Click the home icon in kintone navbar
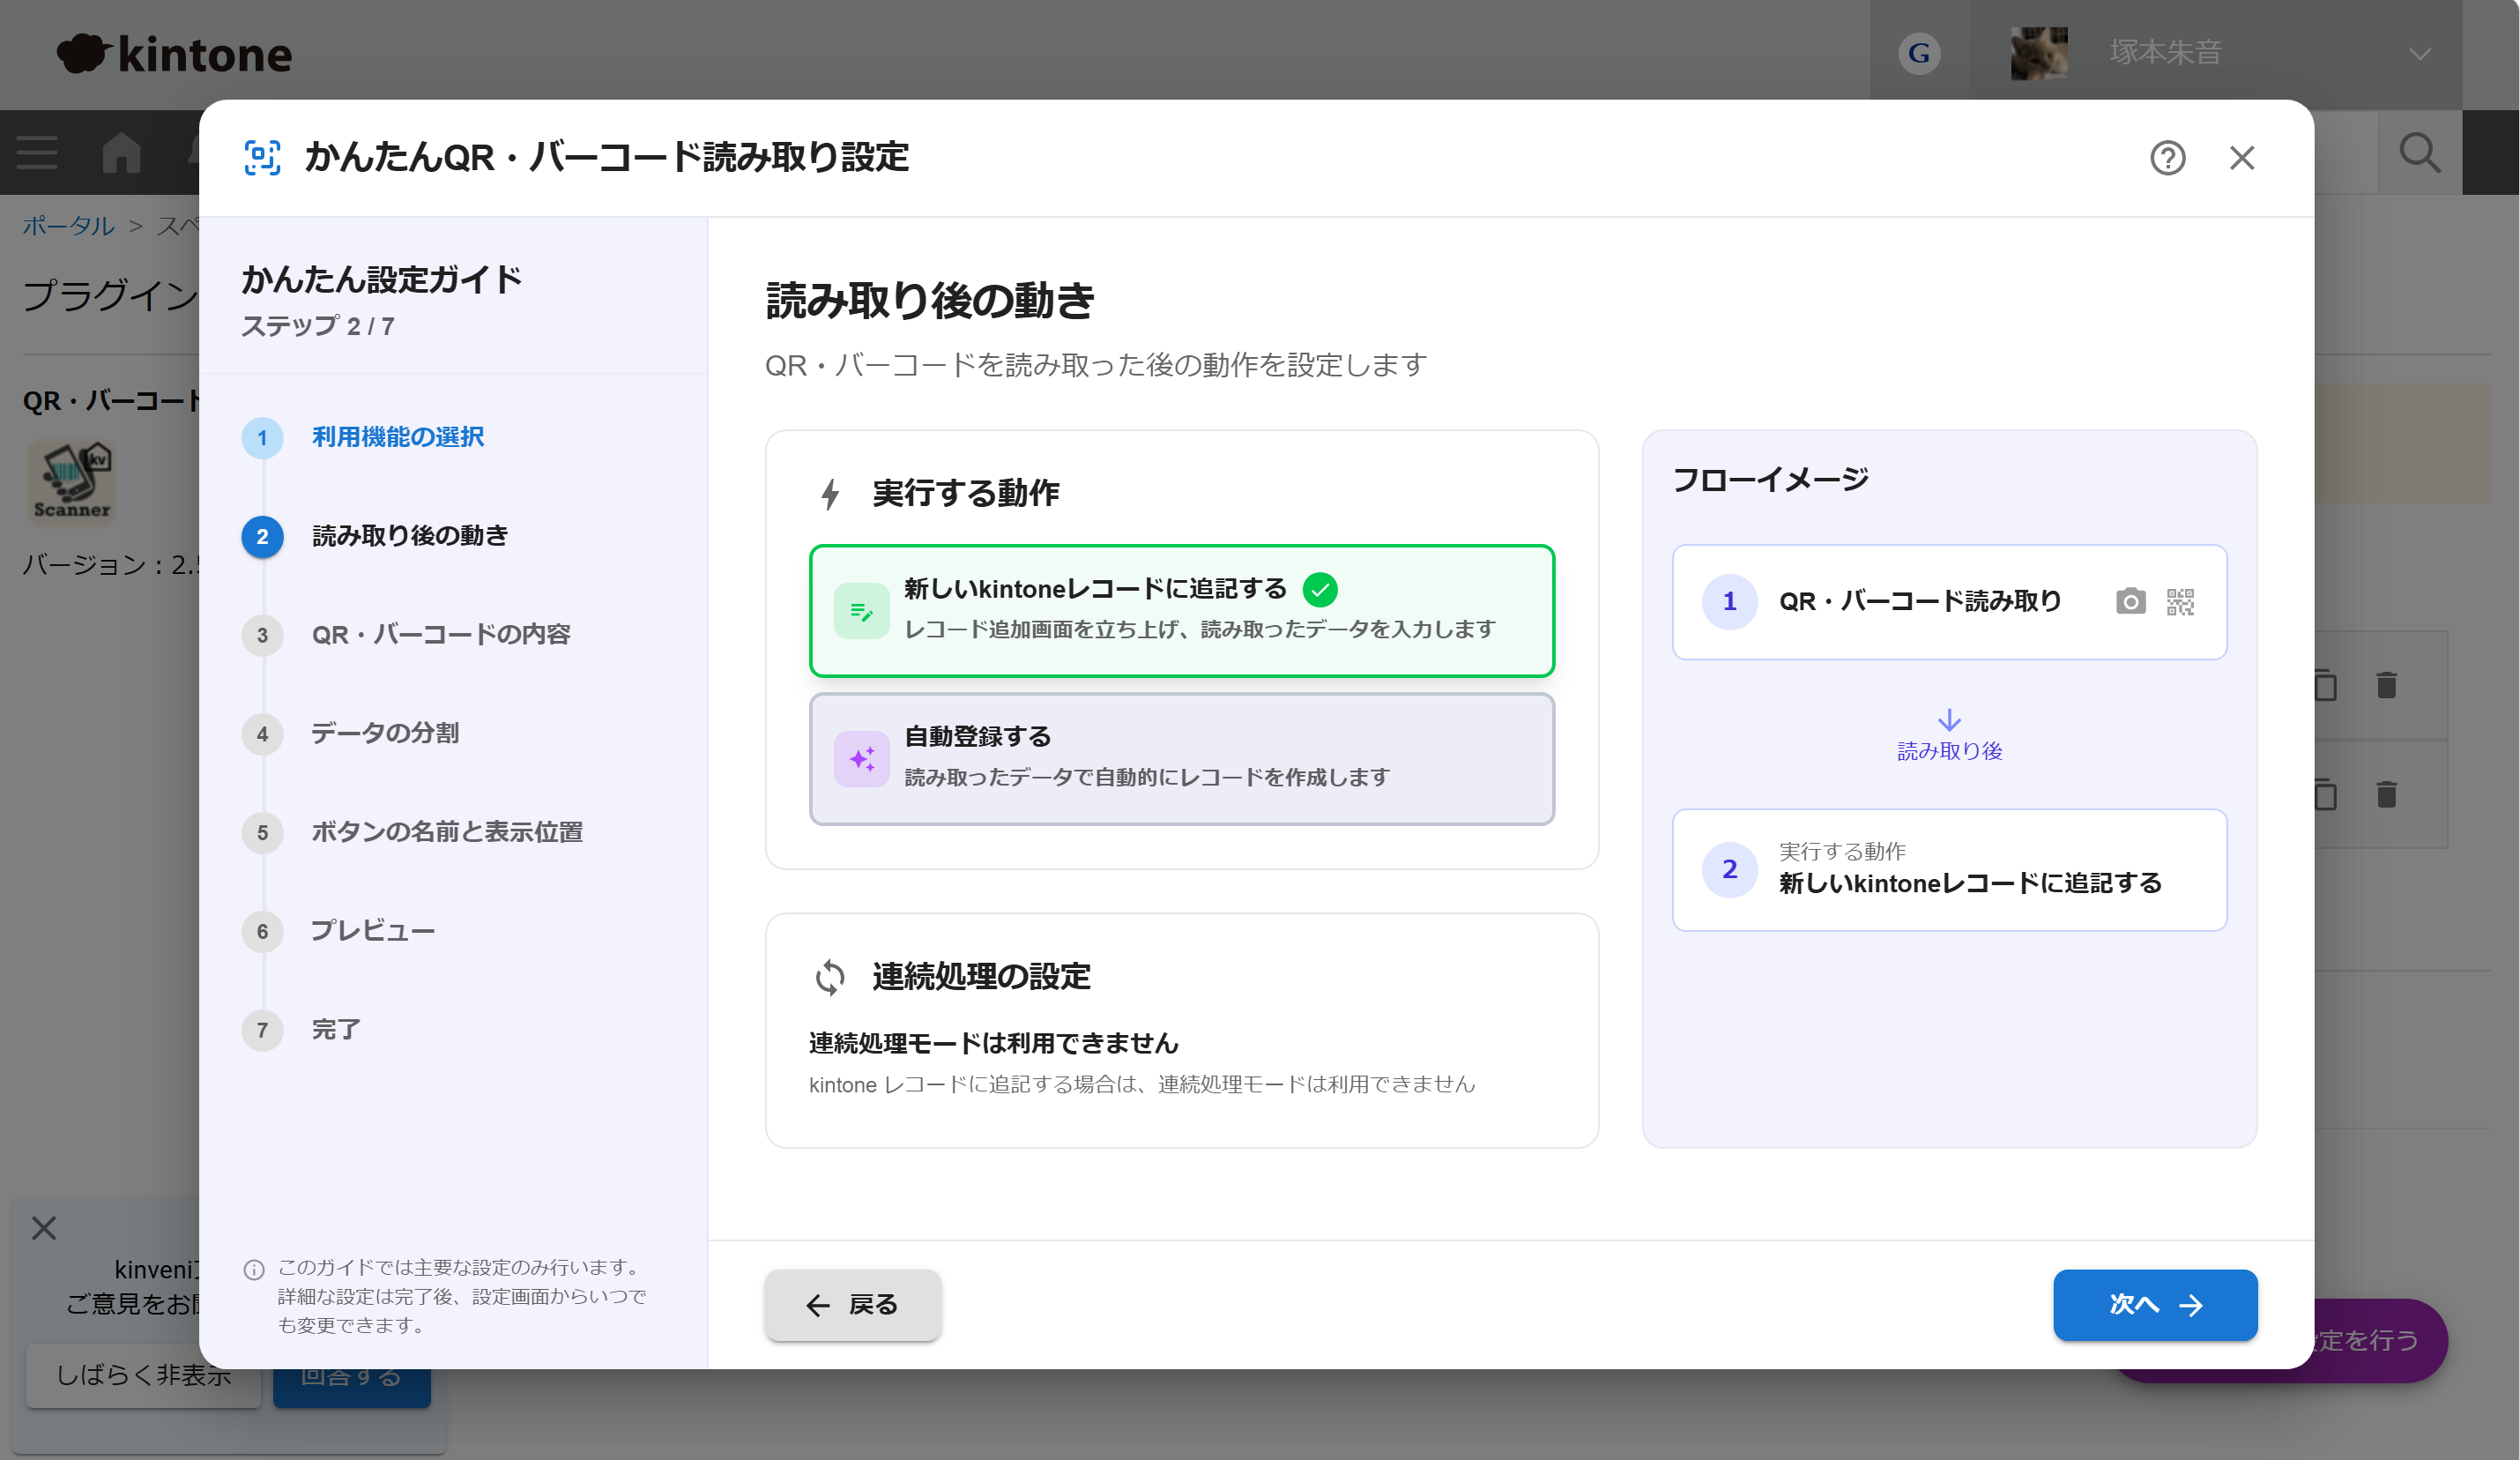This screenshot has height=1460, width=2520. point(121,153)
